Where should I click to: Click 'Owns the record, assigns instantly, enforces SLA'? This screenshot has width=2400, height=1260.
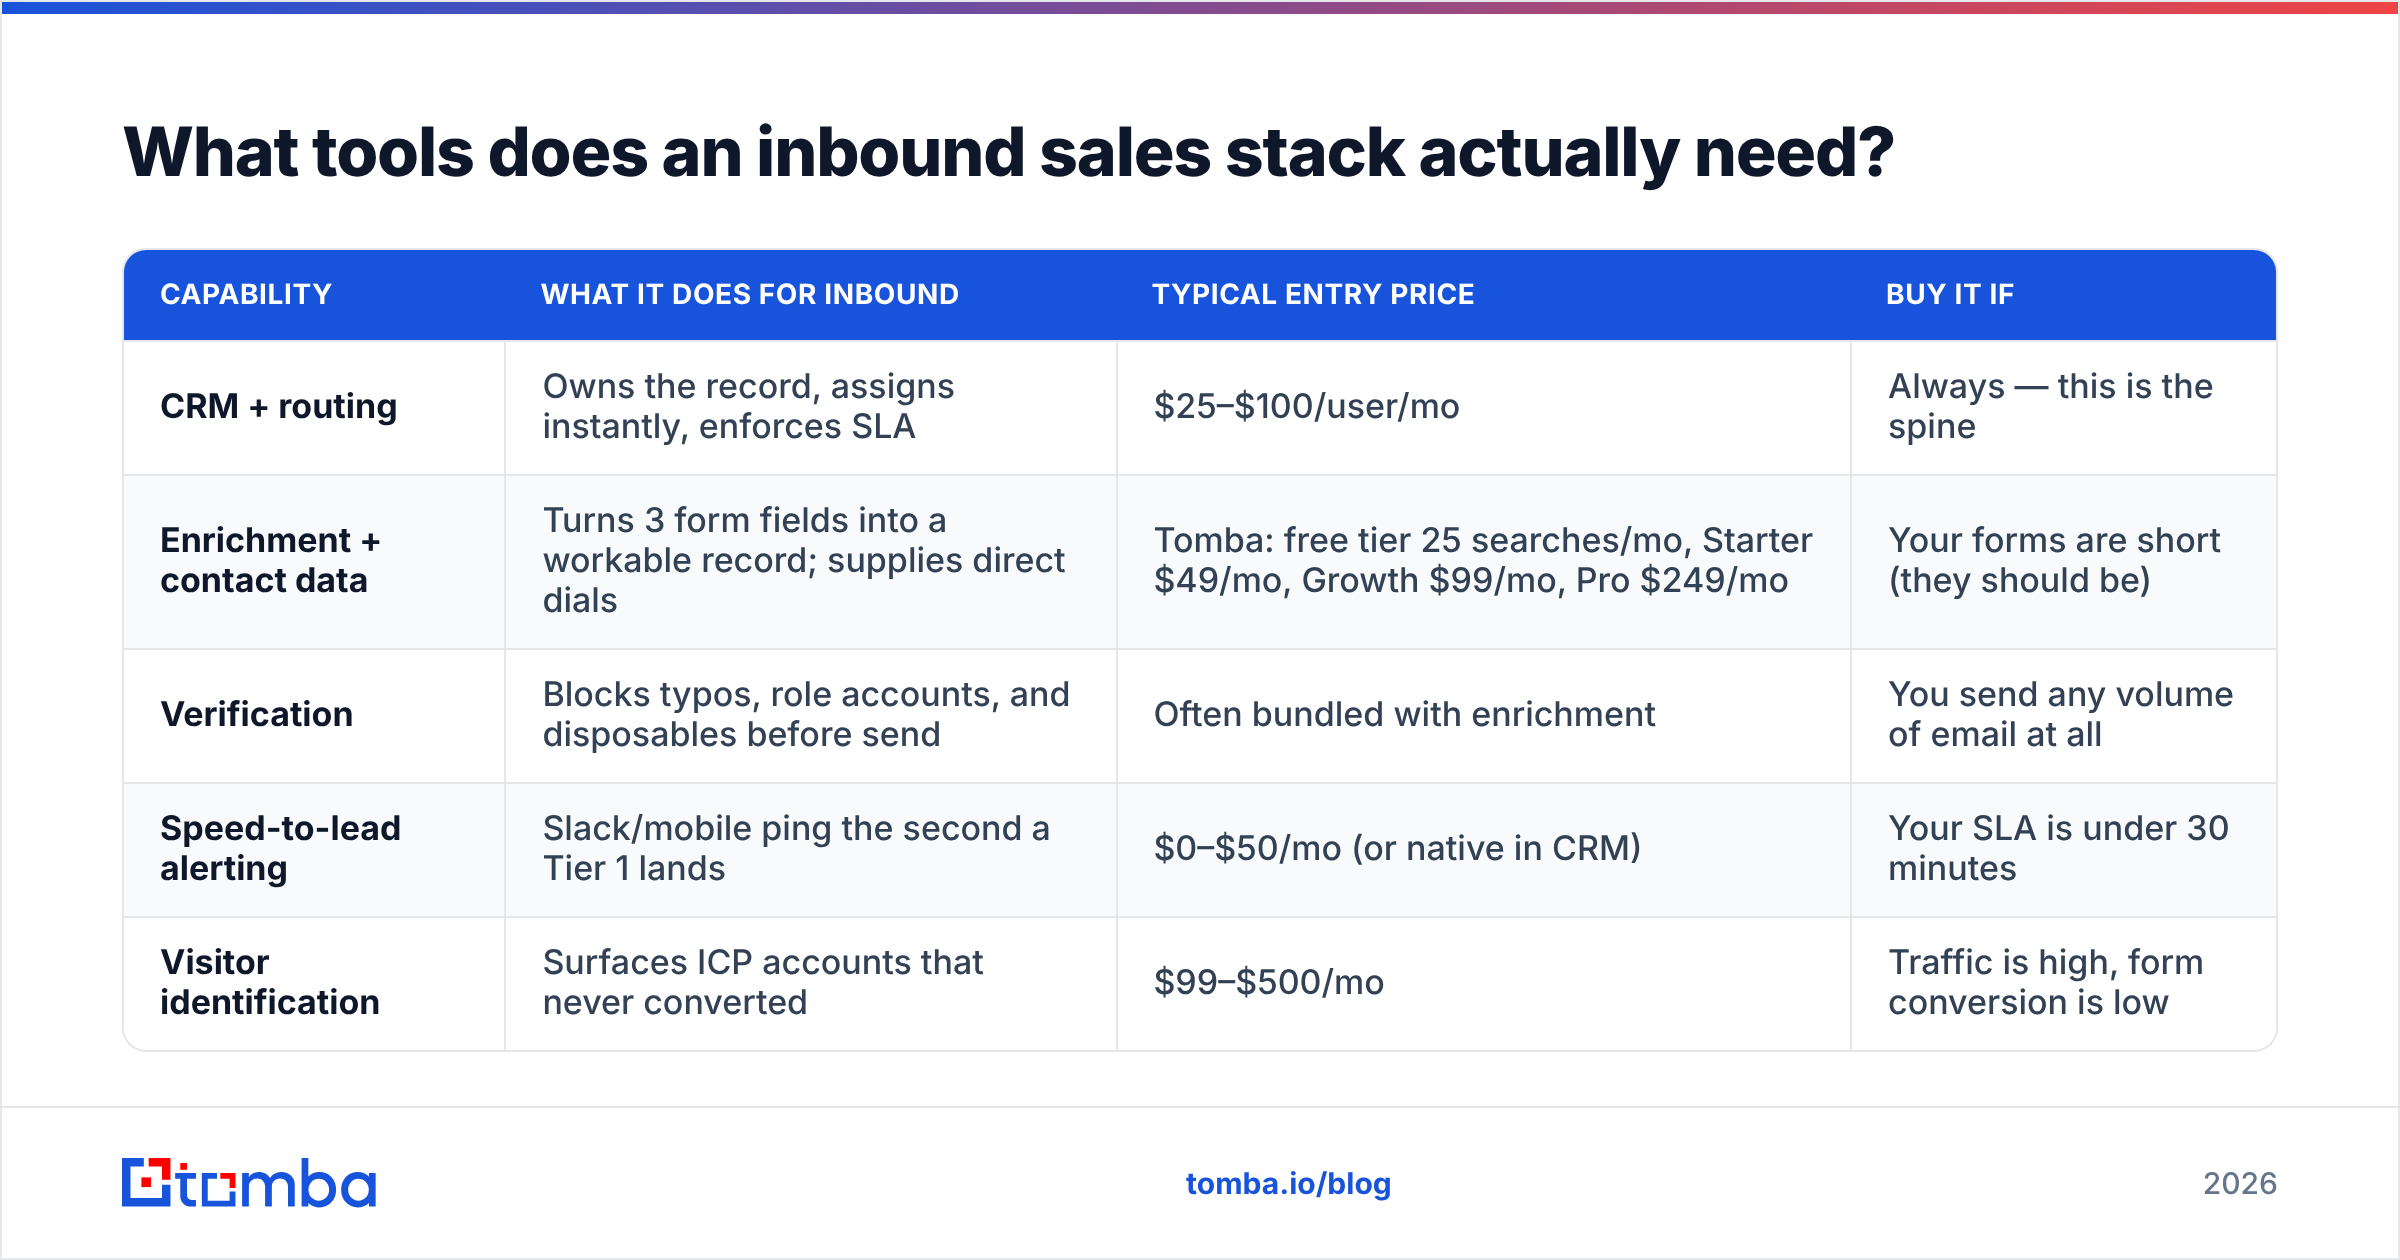(x=749, y=407)
